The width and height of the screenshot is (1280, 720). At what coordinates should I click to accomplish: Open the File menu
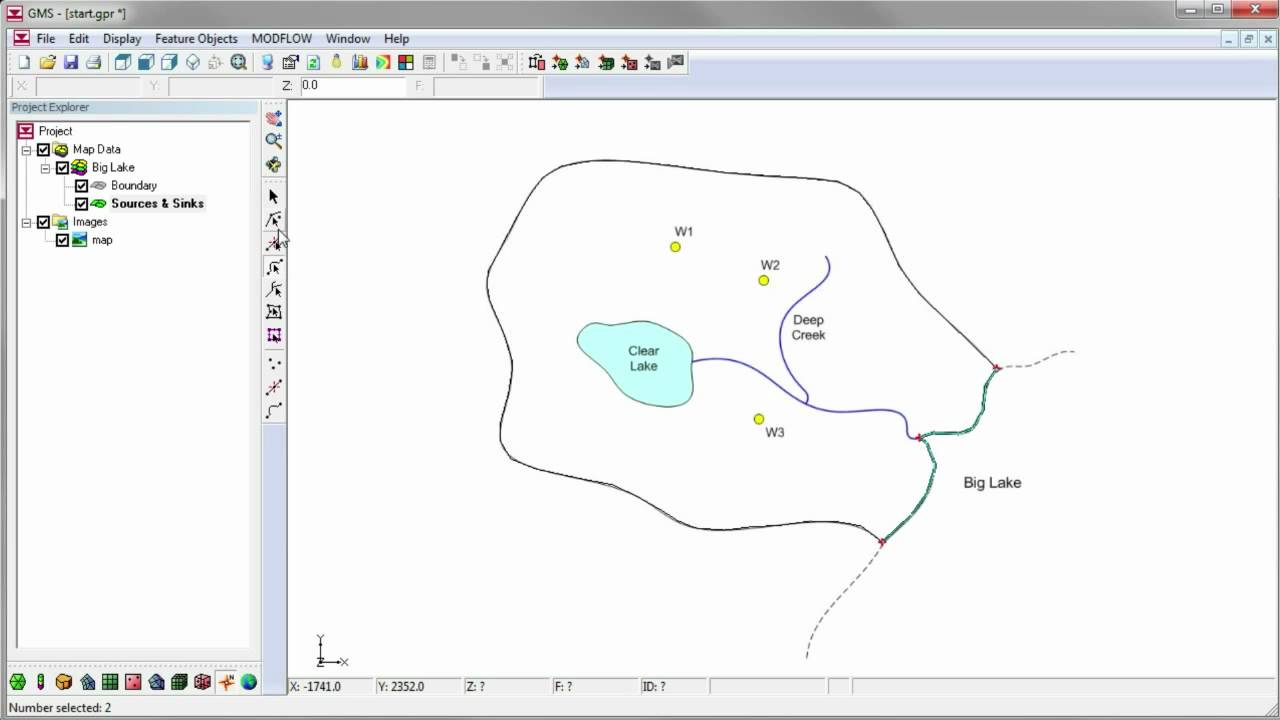pyautogui.click(x=46, y=39)
